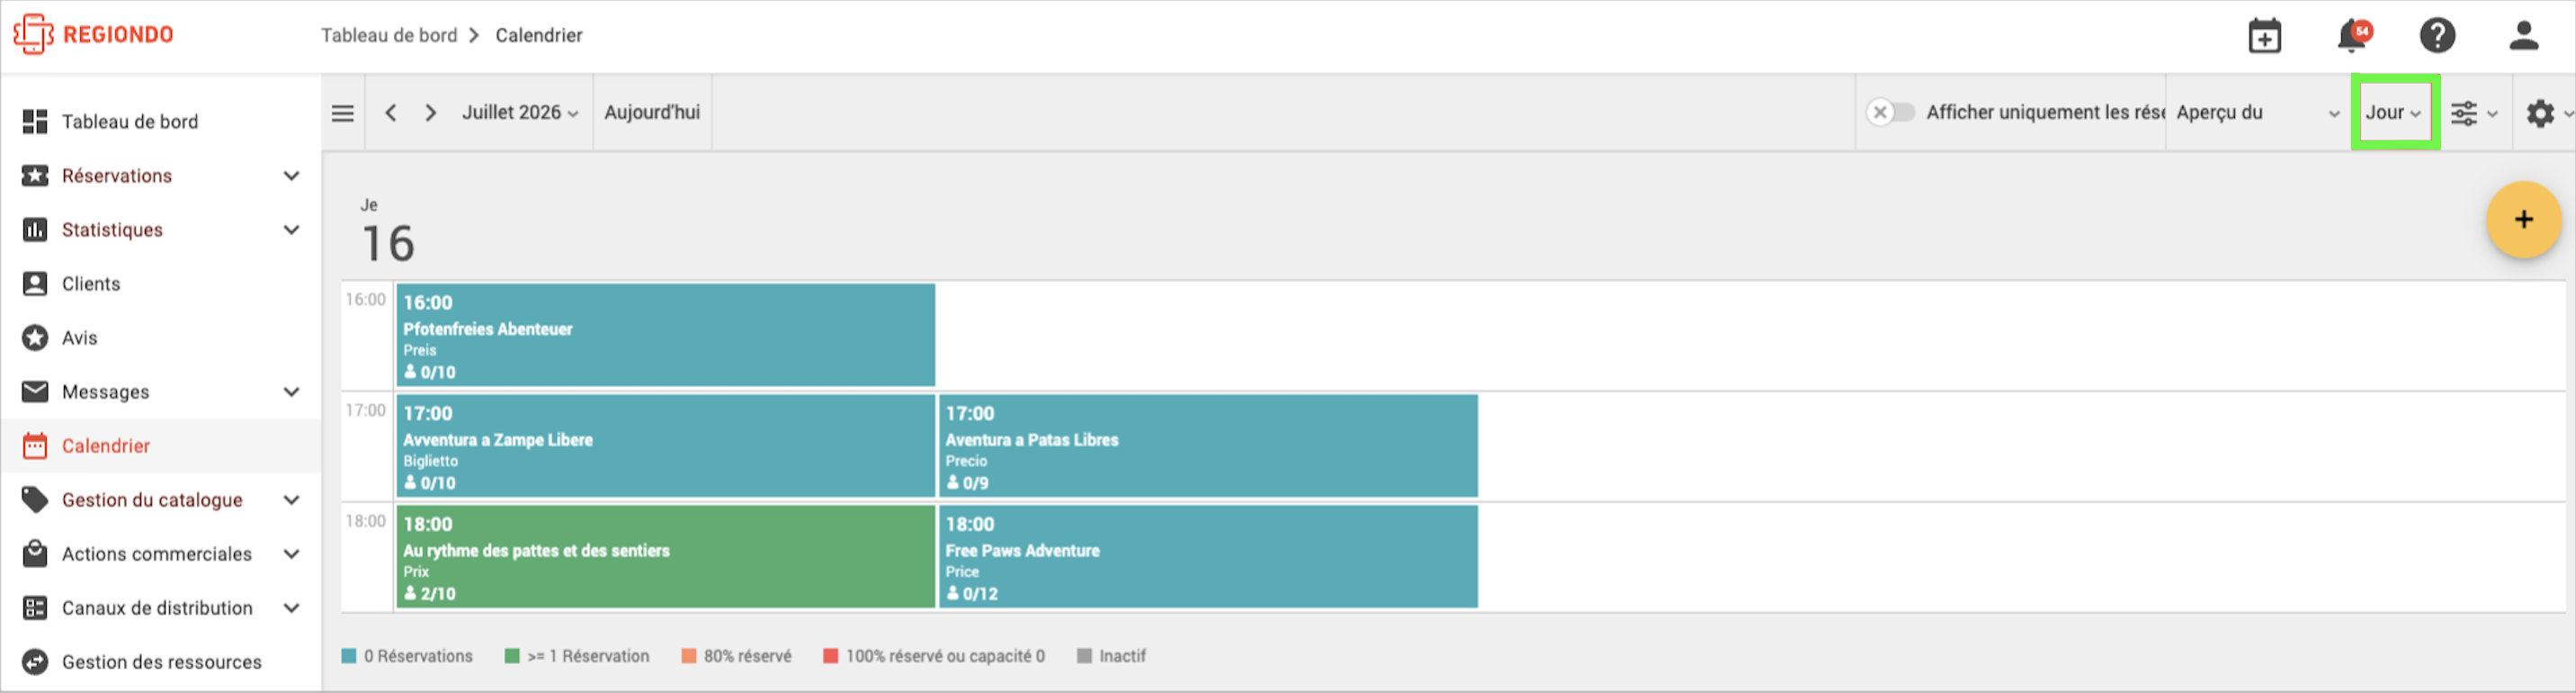
Task: Open the Juillet 2026 month dropdown
Action: [520, 113]
